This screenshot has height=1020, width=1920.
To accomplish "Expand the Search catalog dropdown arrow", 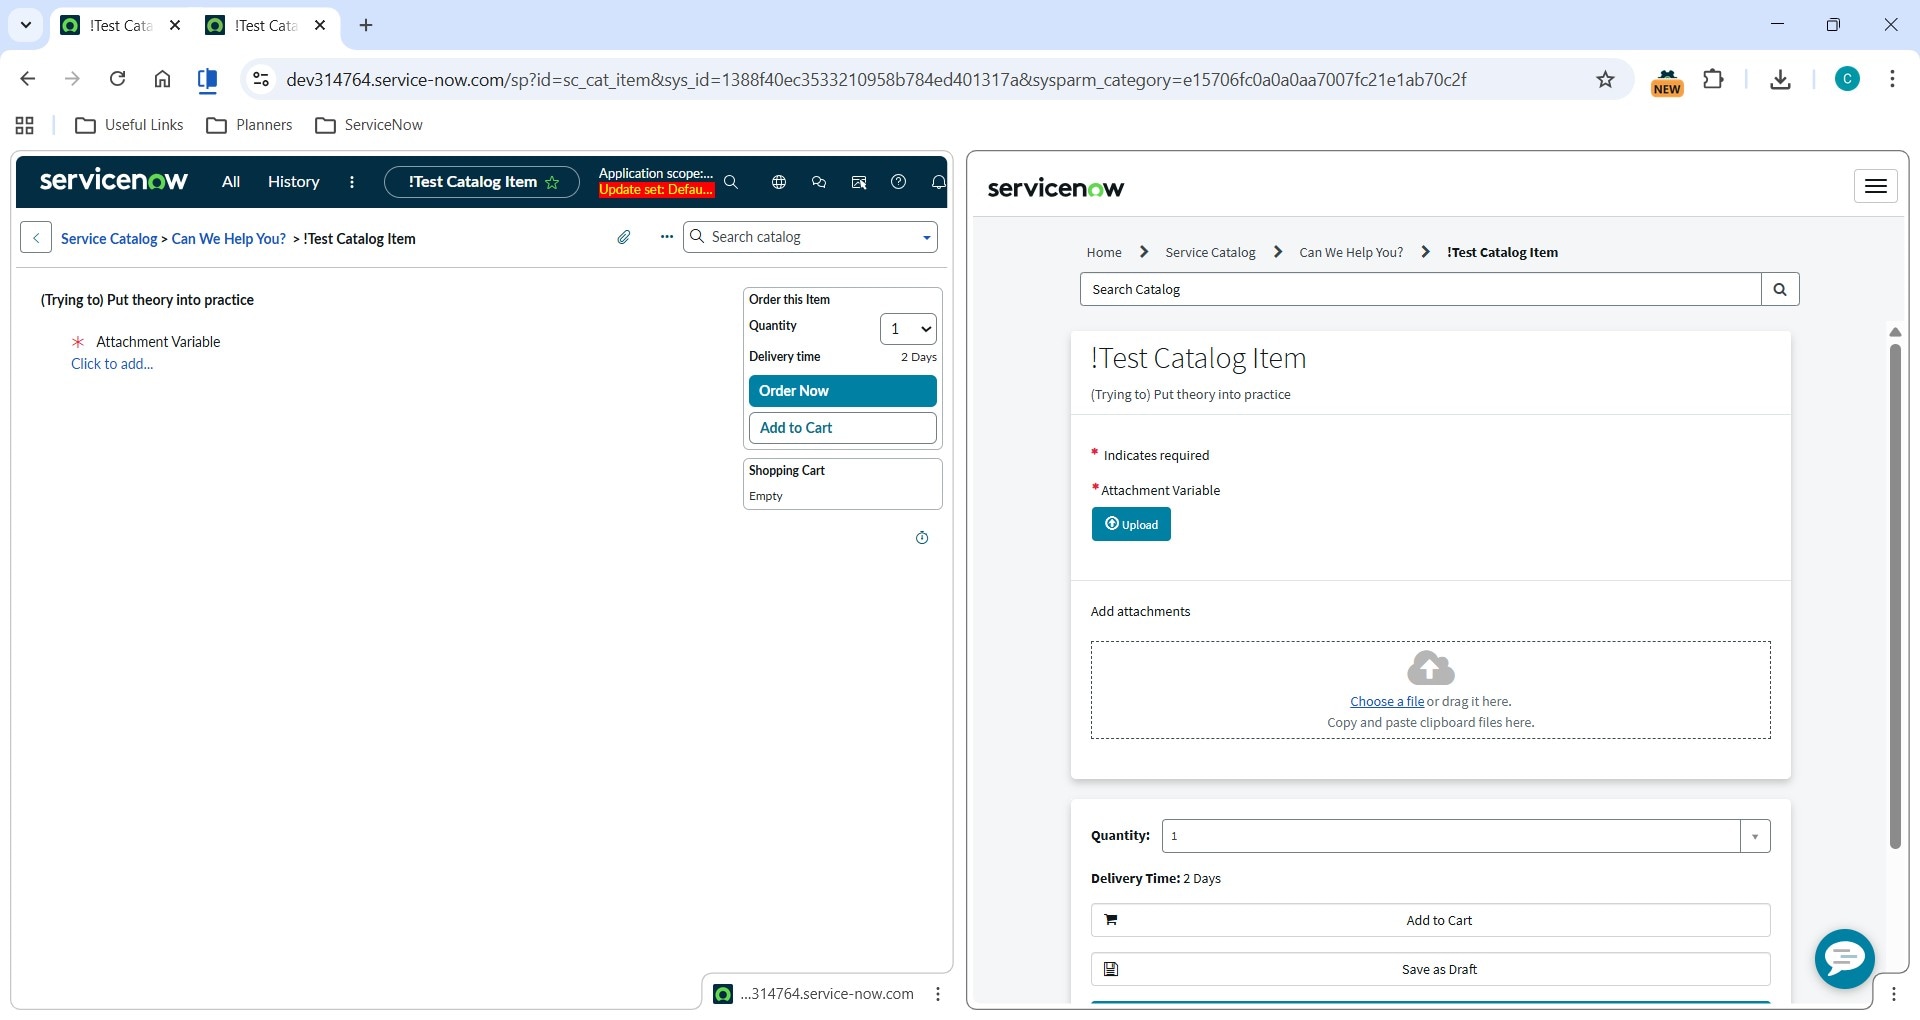I will click(x=927, y=238).
